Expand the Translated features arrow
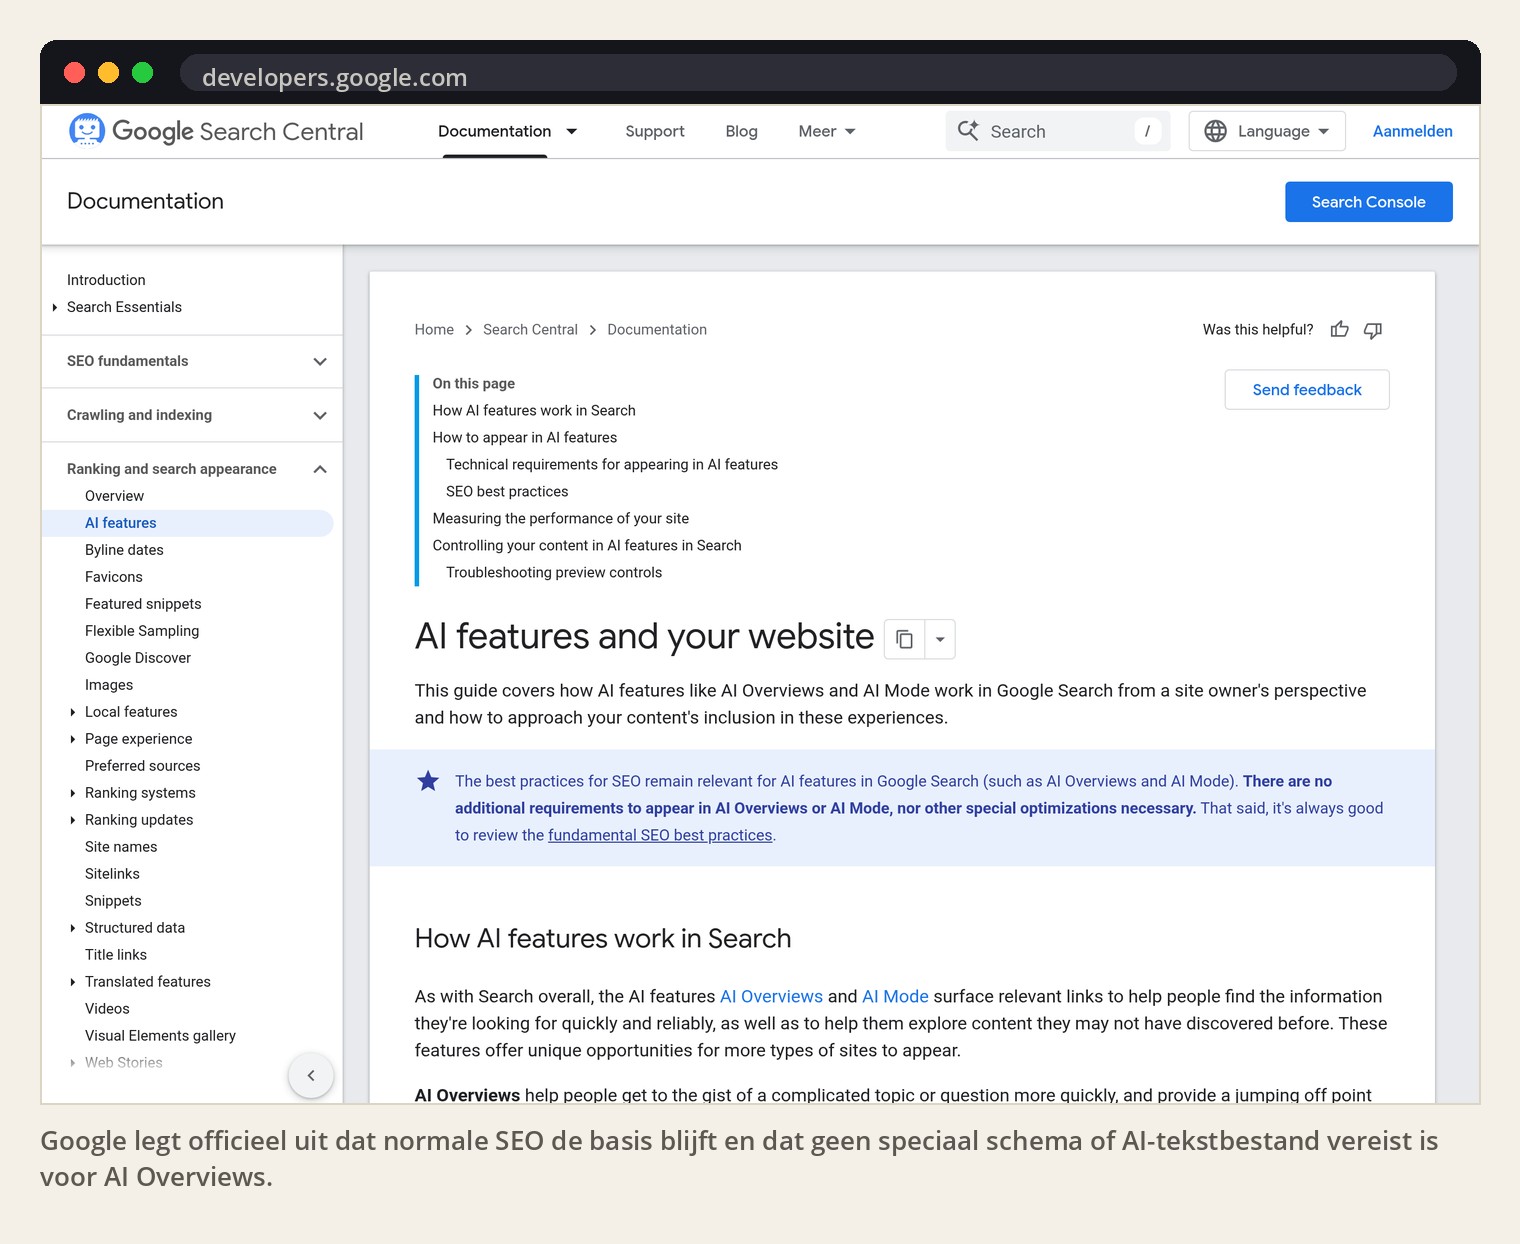Viewport: 1520px width, 1244px height. click(72, 982)
